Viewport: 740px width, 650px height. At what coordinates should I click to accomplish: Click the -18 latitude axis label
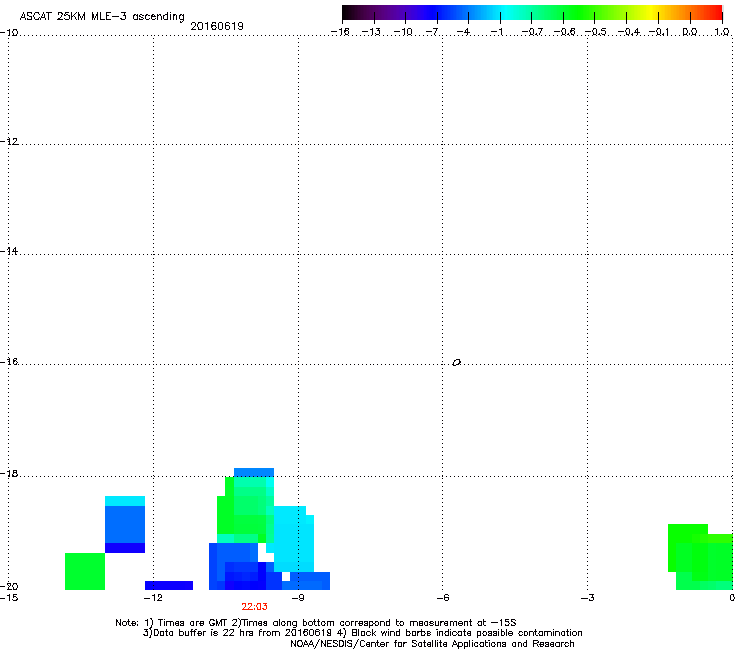pyautogui.click(x=9, y=473)
